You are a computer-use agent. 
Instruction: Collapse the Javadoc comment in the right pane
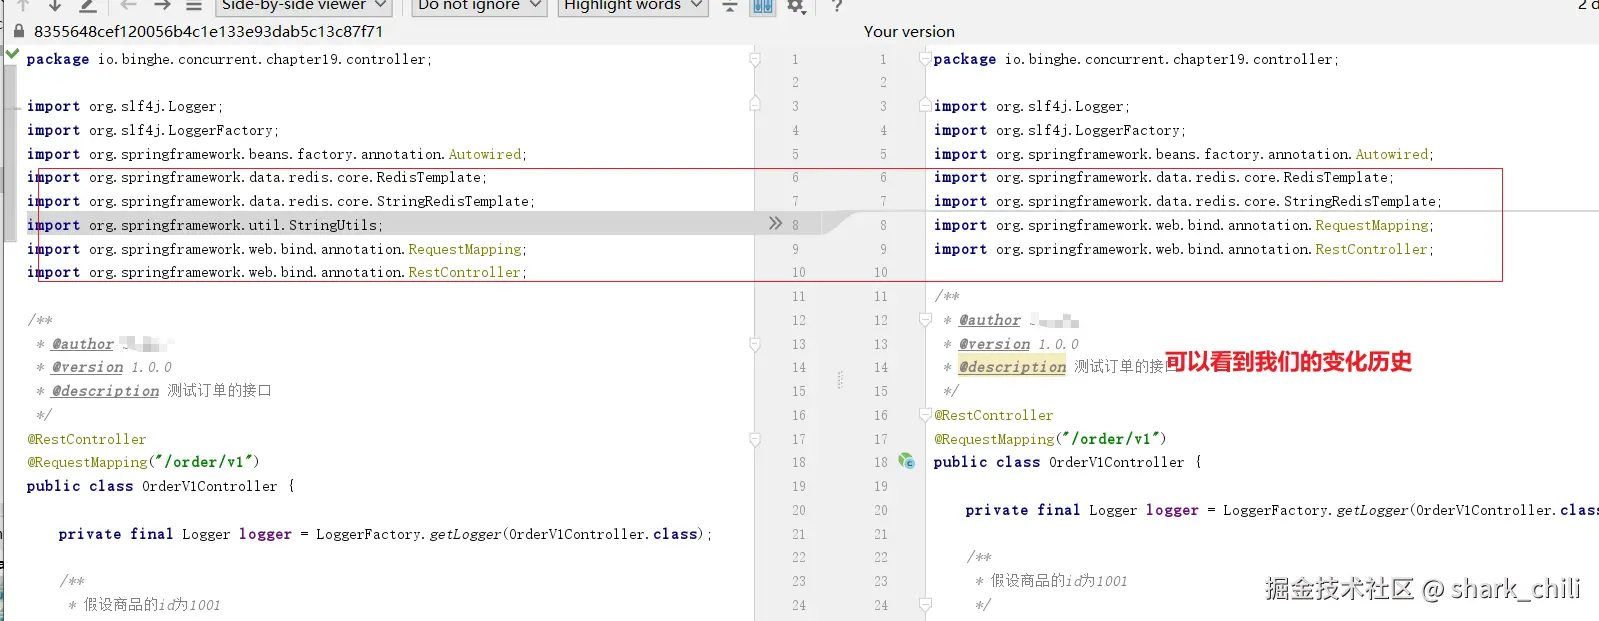[925, 319]
